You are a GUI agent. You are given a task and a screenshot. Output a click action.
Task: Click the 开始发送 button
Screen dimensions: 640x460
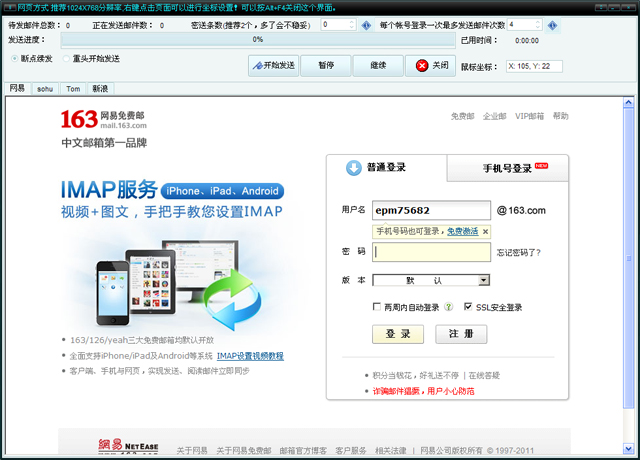[x=273, y=65]
